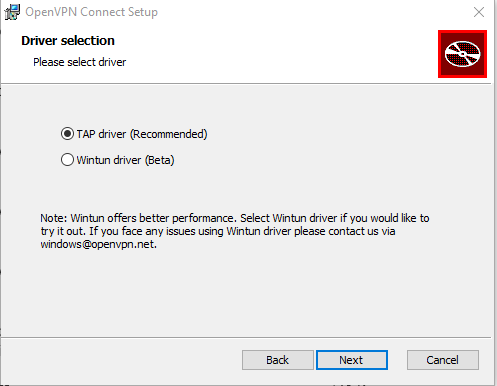Click the empty gray area below the note

(247, 293)
